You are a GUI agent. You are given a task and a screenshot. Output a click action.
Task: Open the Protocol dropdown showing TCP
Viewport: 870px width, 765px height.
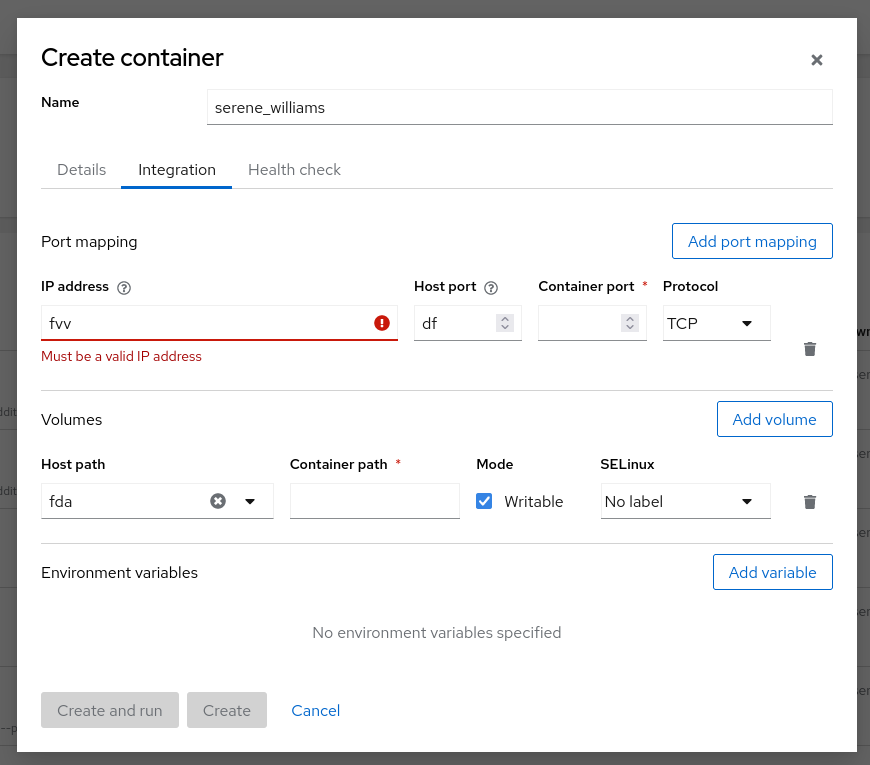(716, 323)
